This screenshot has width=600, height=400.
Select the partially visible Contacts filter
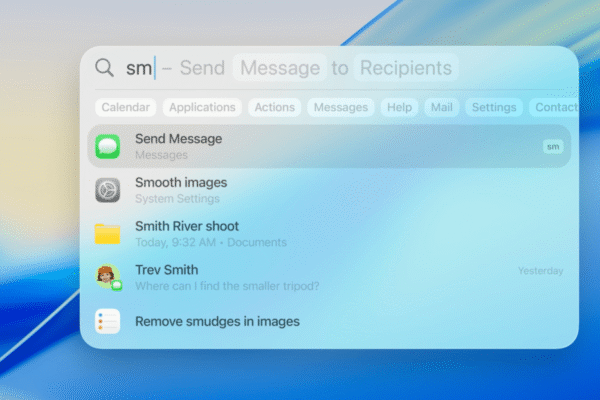pyautogui.click(x=554, y=107)
